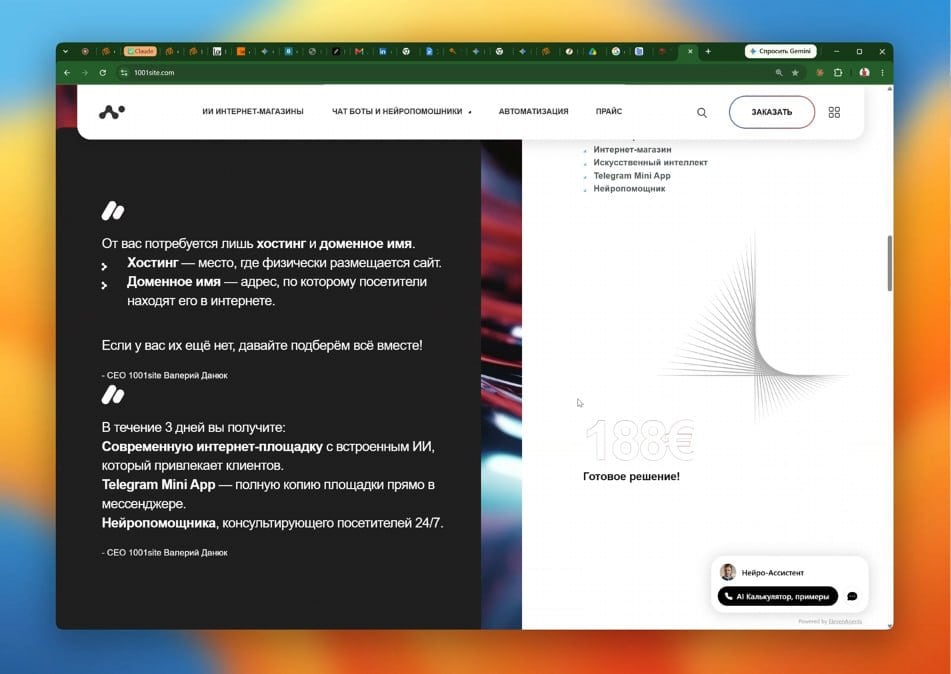Switch to the LinkedIn tab
951x674 pixels.
[x=383, y=52]
